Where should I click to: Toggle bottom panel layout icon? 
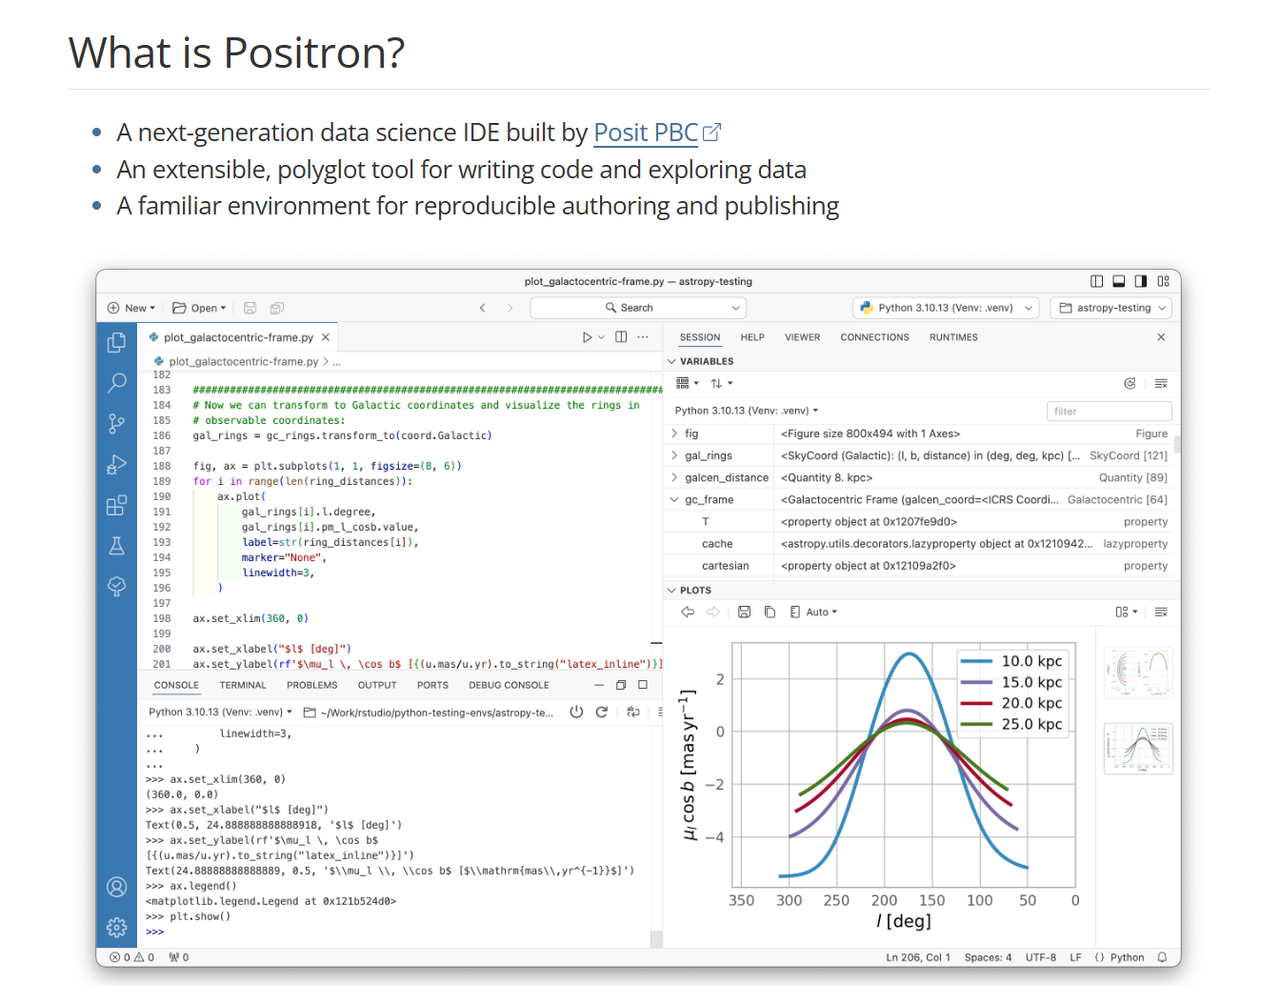[1119, 281]
